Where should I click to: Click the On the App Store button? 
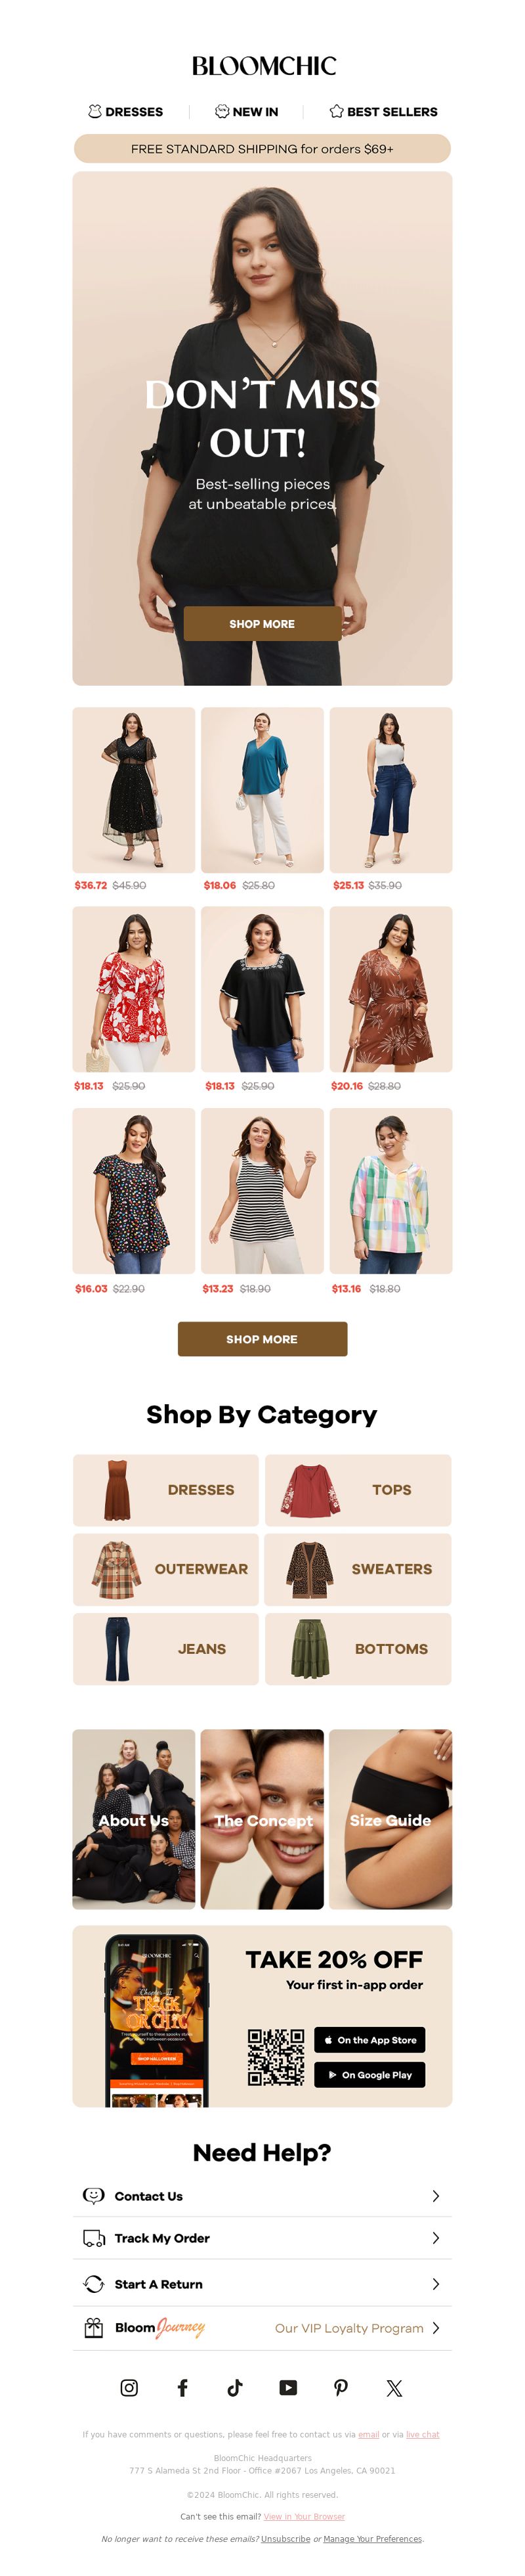(x=369, y=2040)
